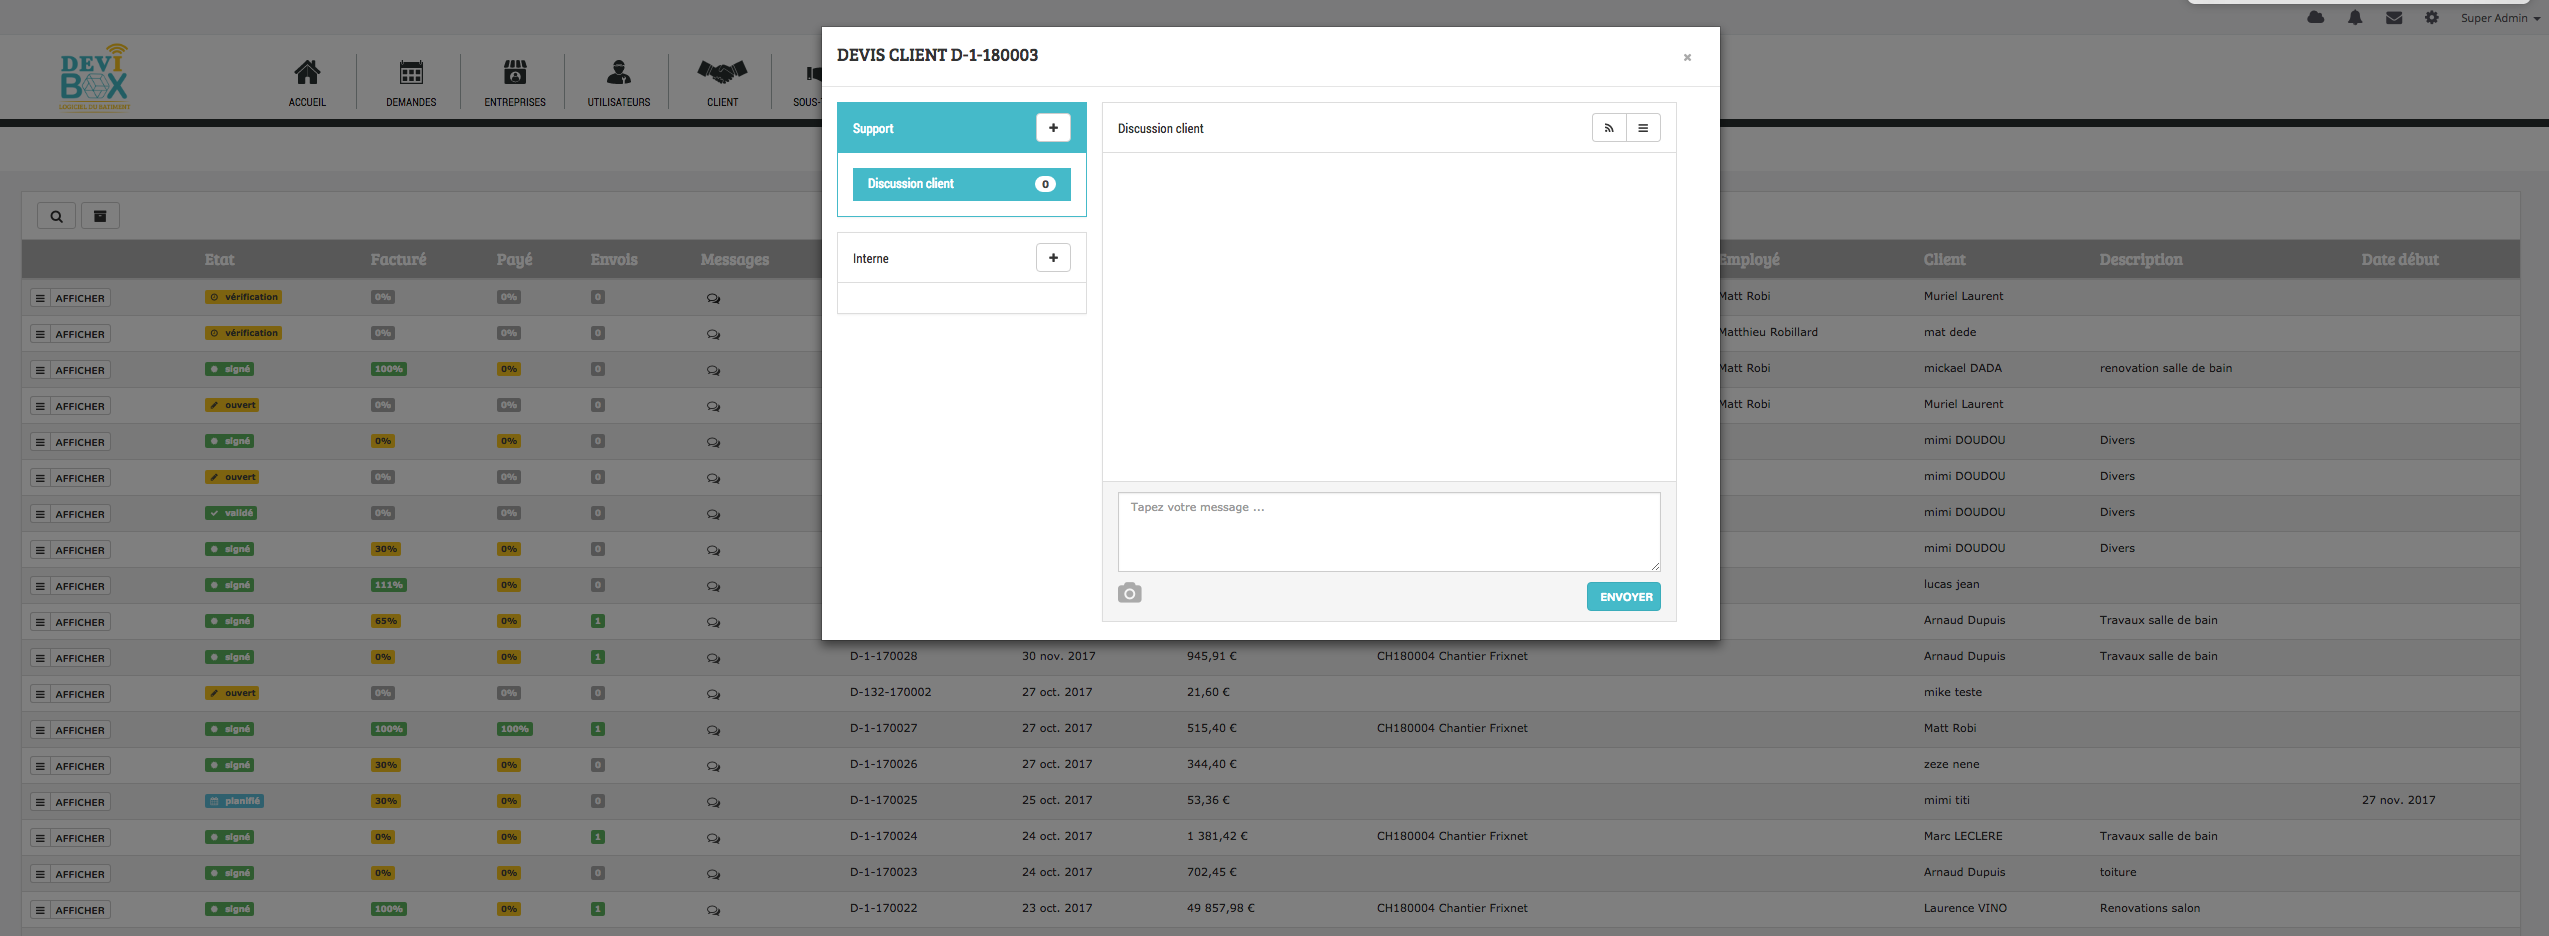Select the Discussion client thread
The width and height of the screenshot is (2549, 936).
pyautogui.click(x=961, y=184)
